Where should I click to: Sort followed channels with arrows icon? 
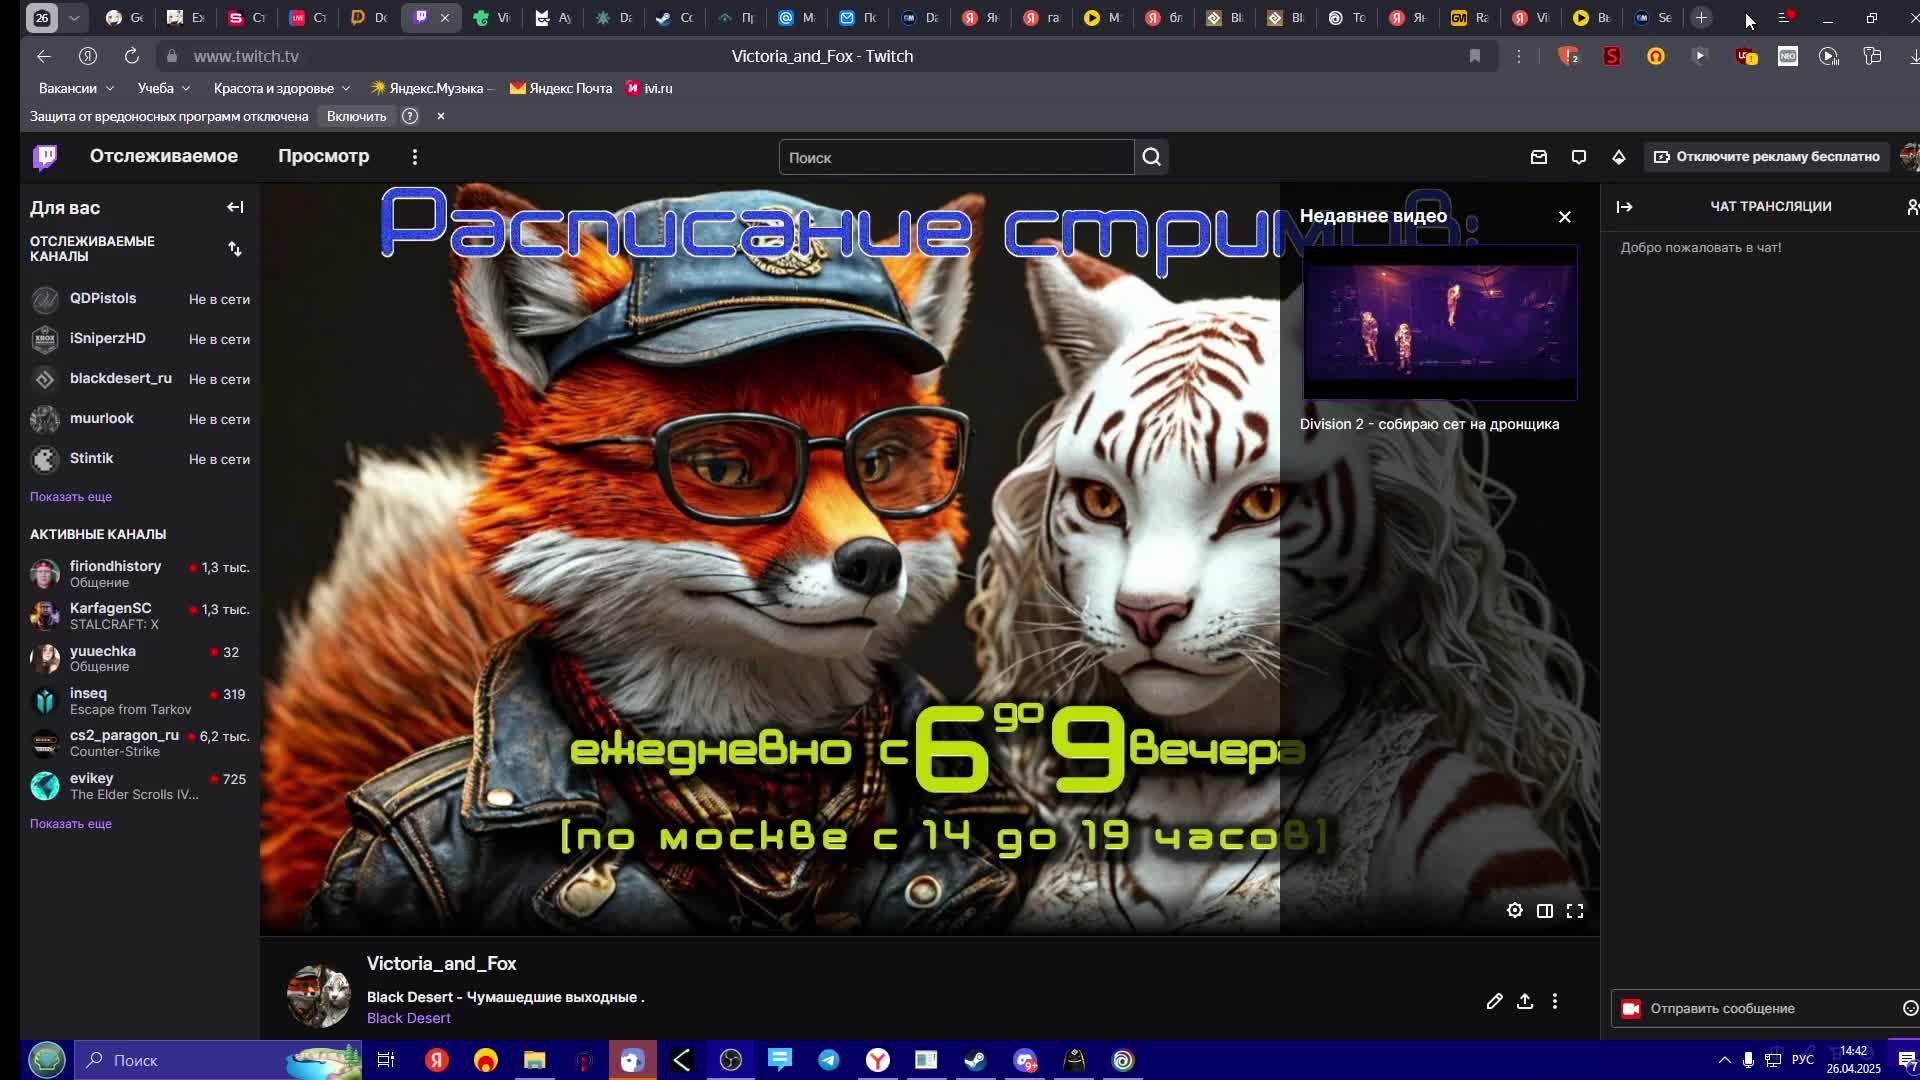(235, 249)
